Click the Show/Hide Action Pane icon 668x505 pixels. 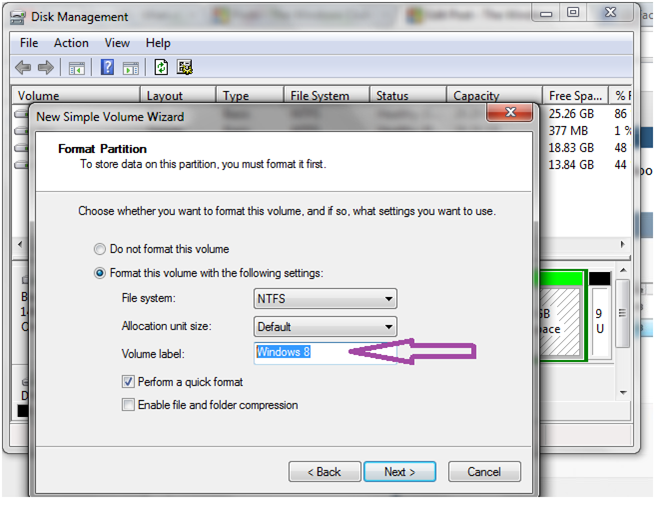[x=131, y=68]
